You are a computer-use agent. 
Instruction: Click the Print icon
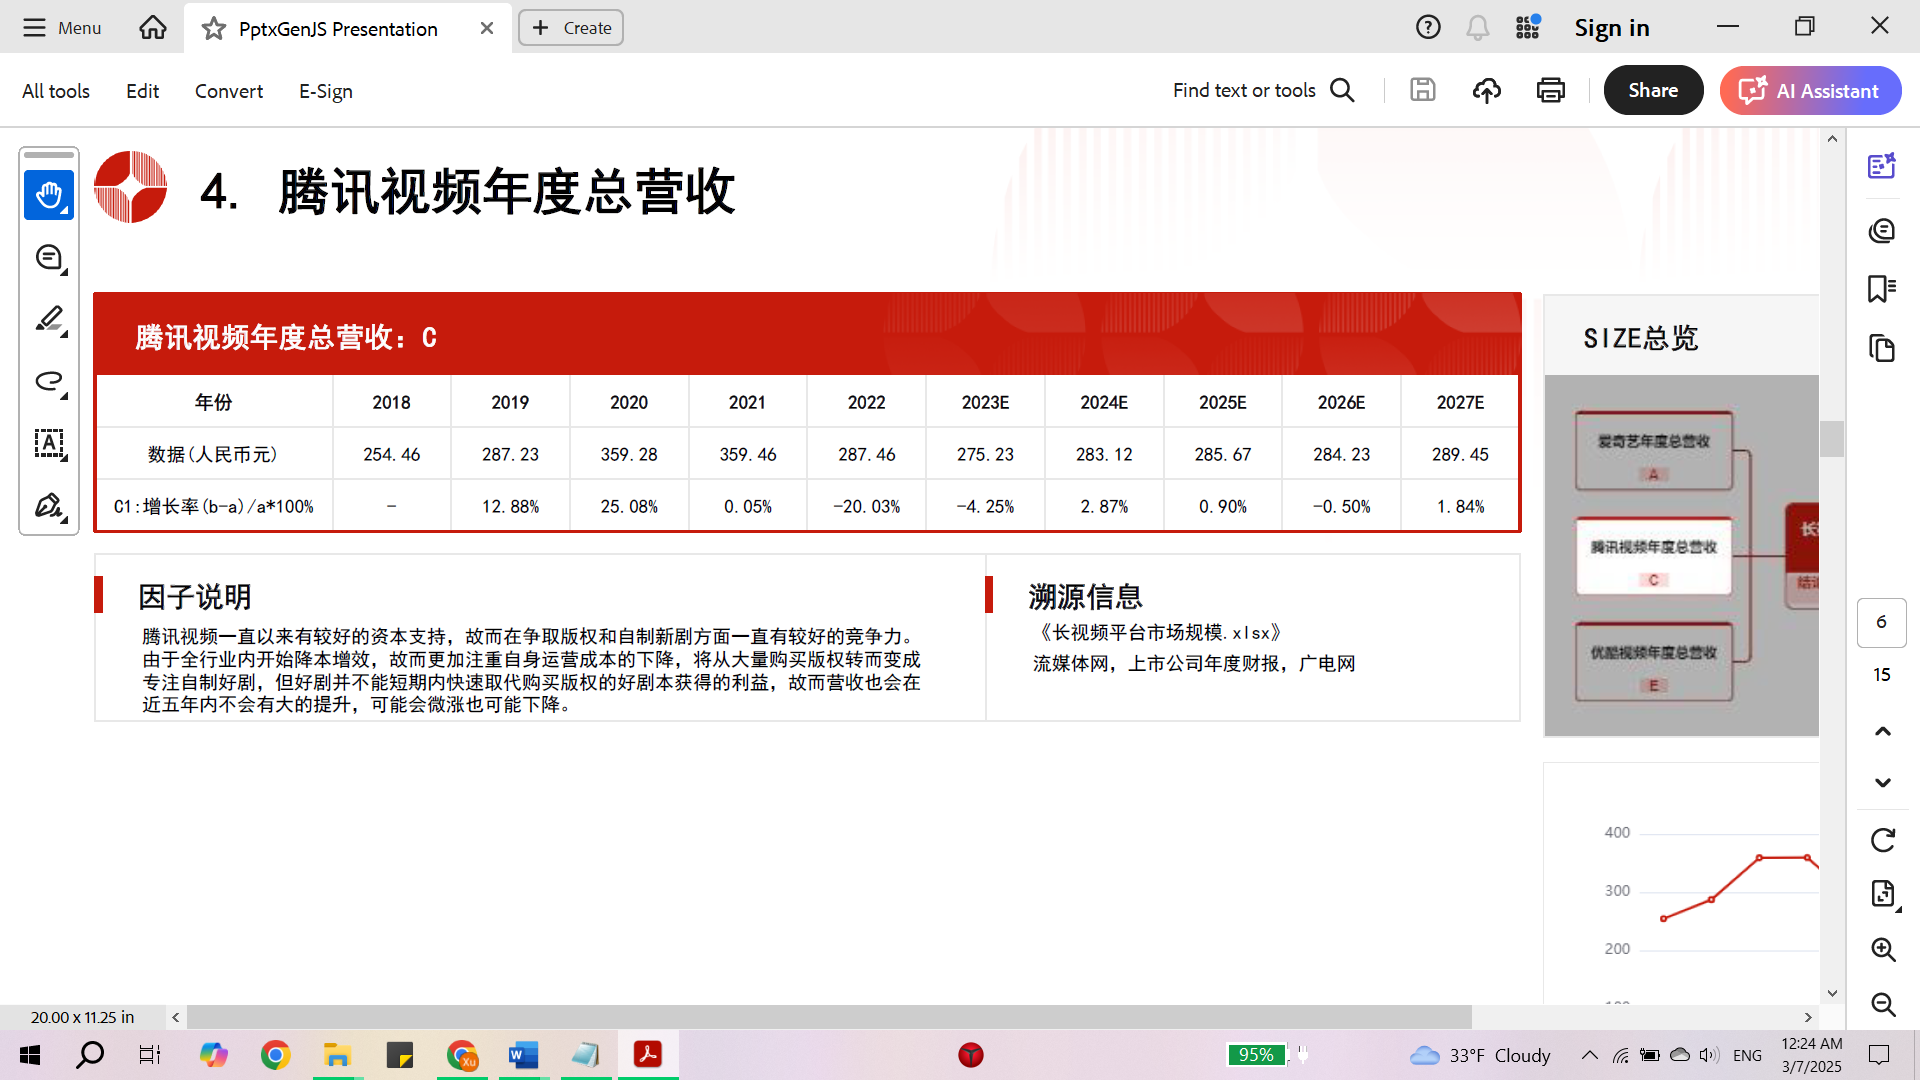(x=1551, y=90)
